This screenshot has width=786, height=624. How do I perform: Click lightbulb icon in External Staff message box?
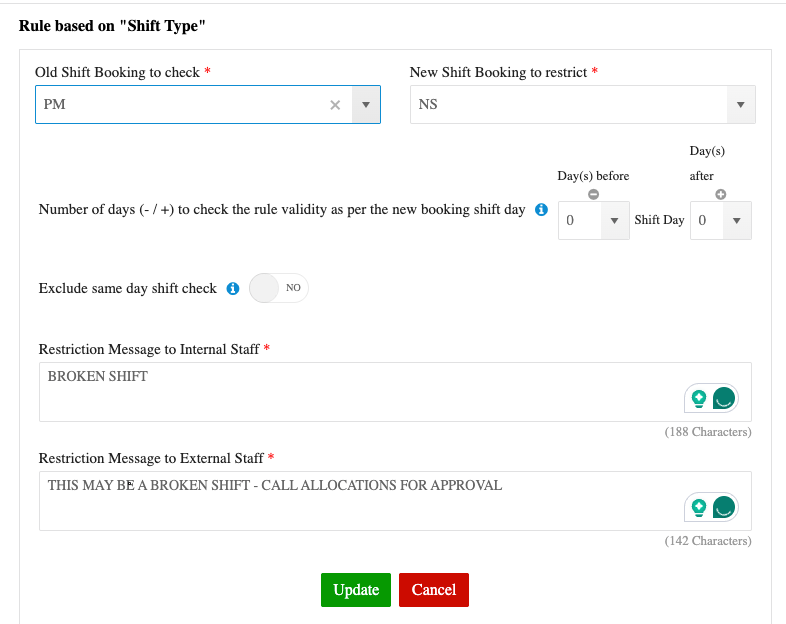[x=699, y=507]
